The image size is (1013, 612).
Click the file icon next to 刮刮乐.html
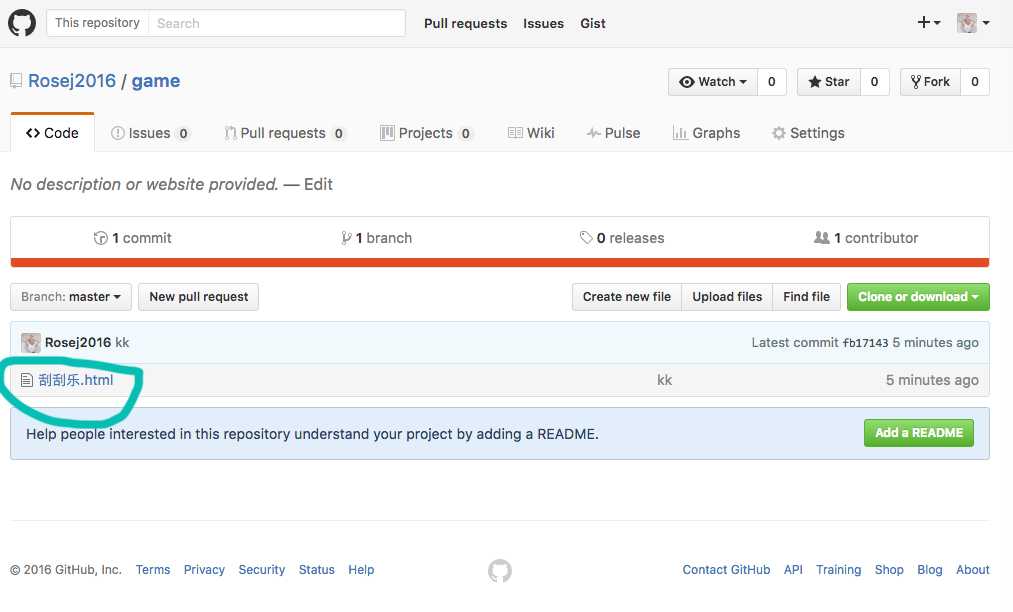pos(26,380)
